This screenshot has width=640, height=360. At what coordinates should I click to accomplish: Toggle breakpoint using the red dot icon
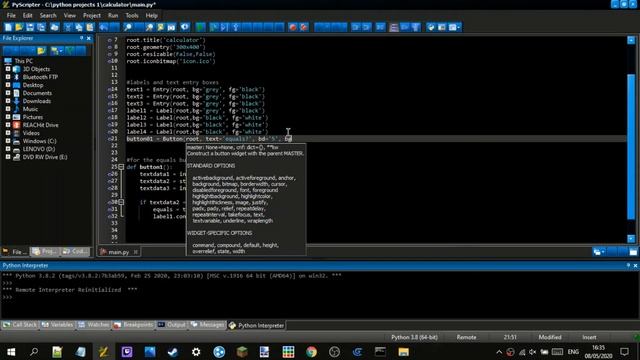tap(292, 27)
